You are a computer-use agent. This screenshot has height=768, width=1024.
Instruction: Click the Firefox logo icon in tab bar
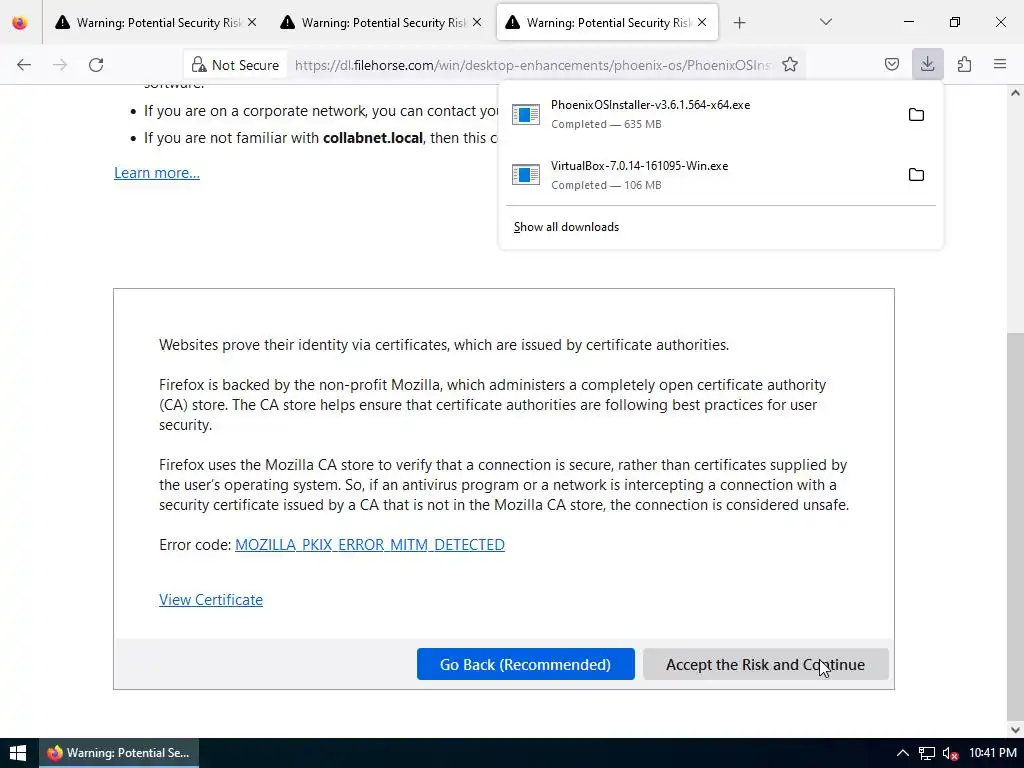(20, 23)
